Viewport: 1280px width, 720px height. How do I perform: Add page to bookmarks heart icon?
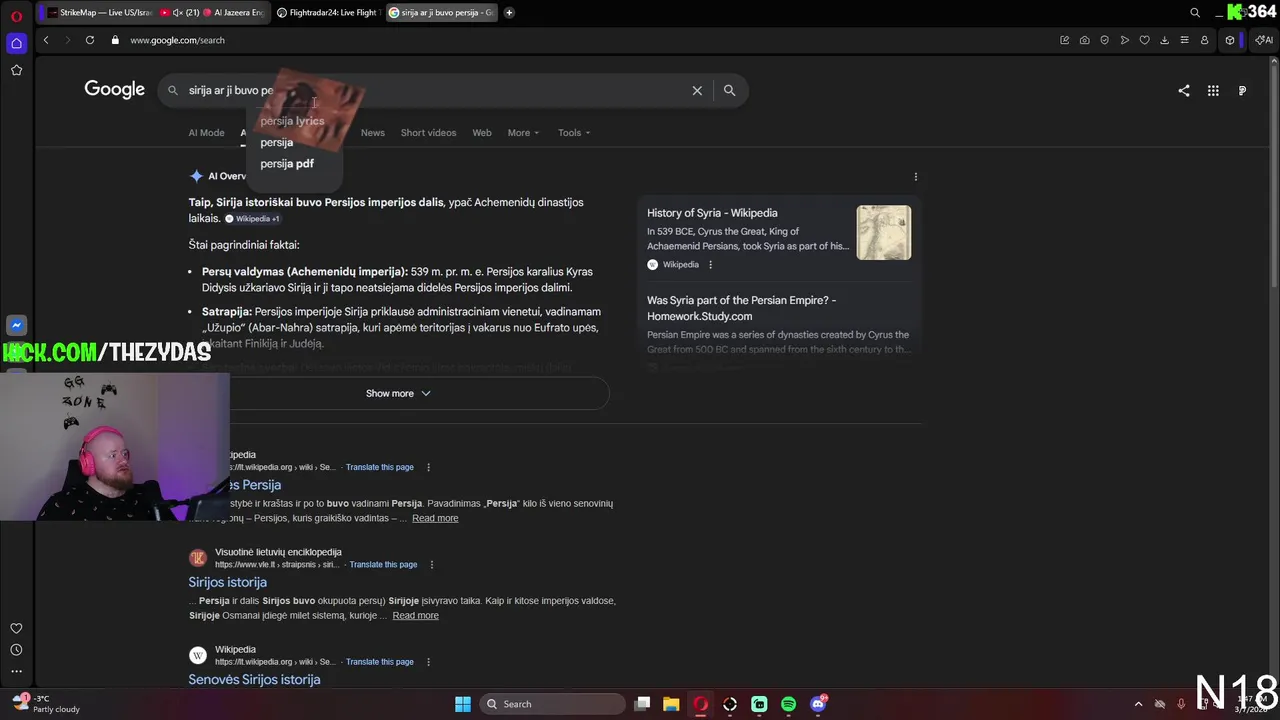pos(1145,40)
